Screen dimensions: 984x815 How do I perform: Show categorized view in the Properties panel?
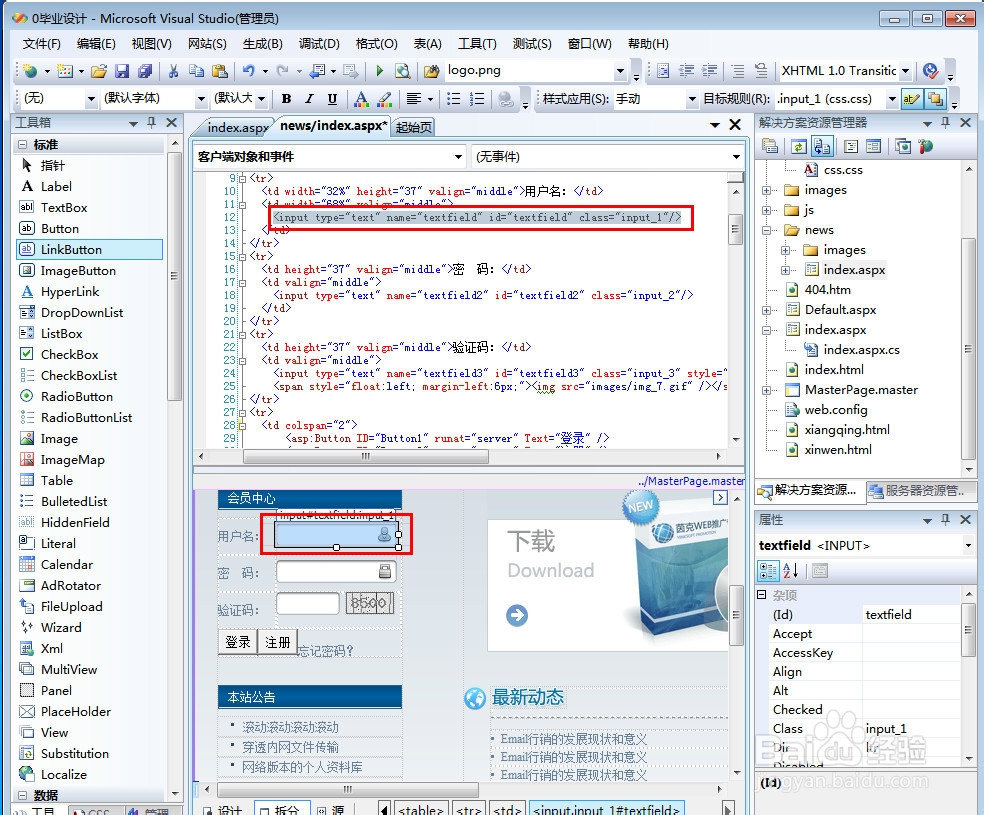pos(768,570)
